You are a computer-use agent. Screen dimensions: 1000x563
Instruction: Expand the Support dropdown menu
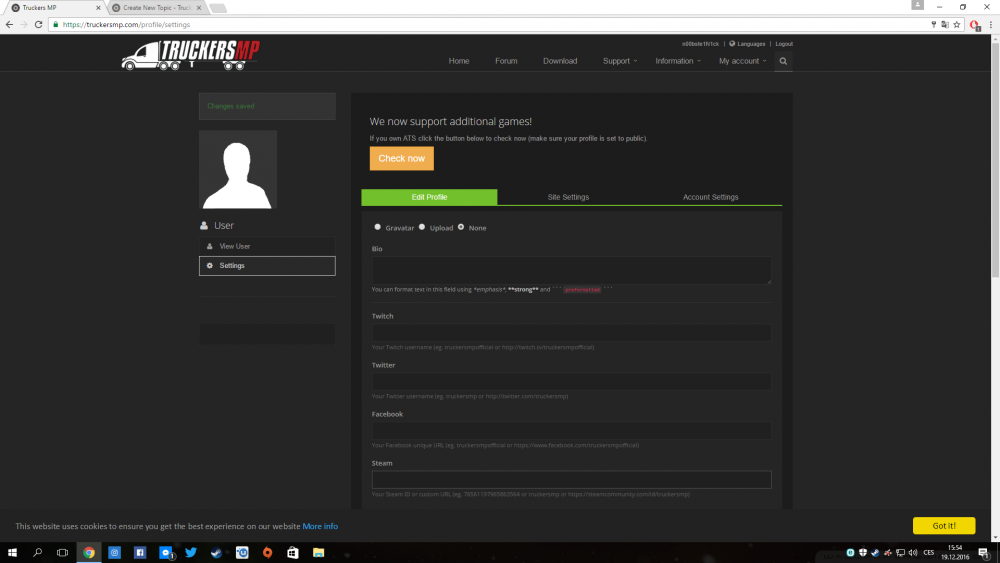click(620, 61)
